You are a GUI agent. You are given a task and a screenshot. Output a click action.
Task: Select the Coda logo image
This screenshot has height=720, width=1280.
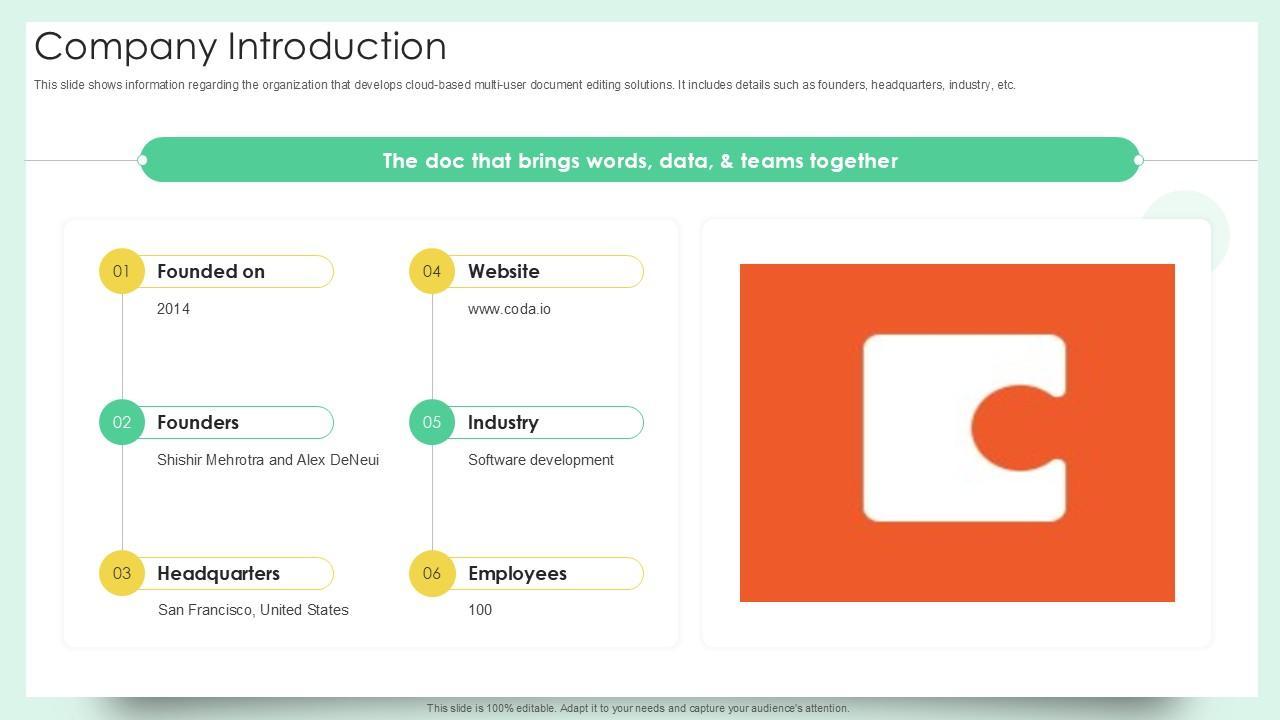pos(957,433)
